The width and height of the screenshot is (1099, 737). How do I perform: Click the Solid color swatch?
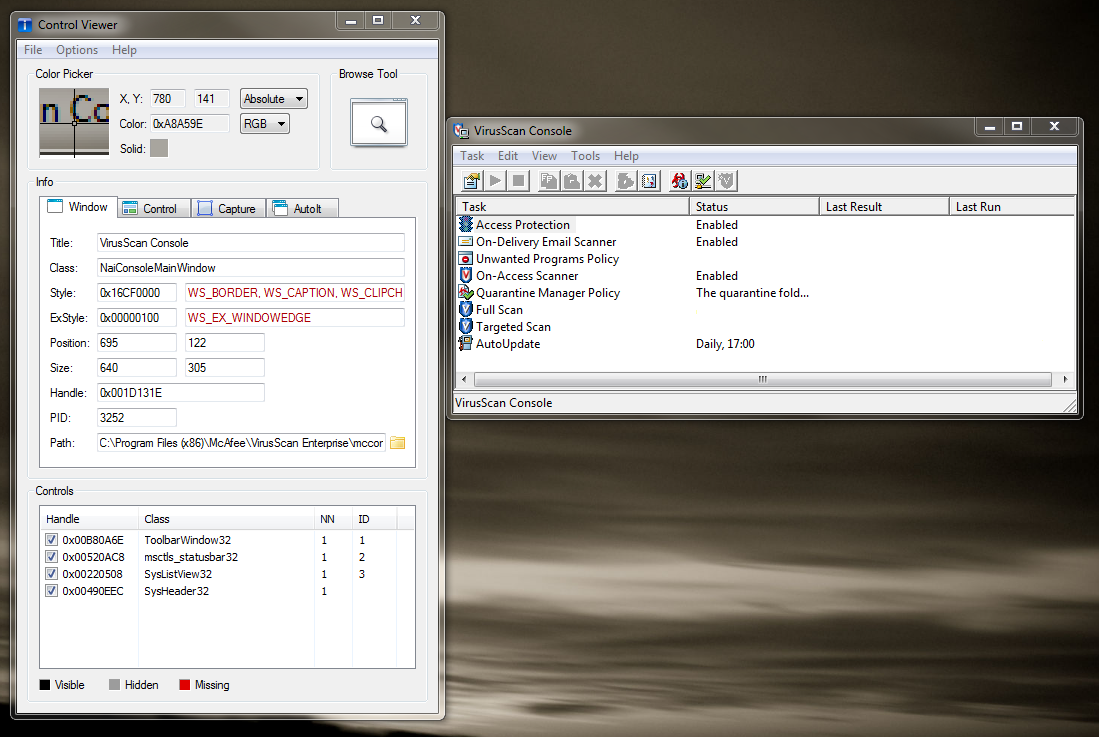[x=159, y=149]
